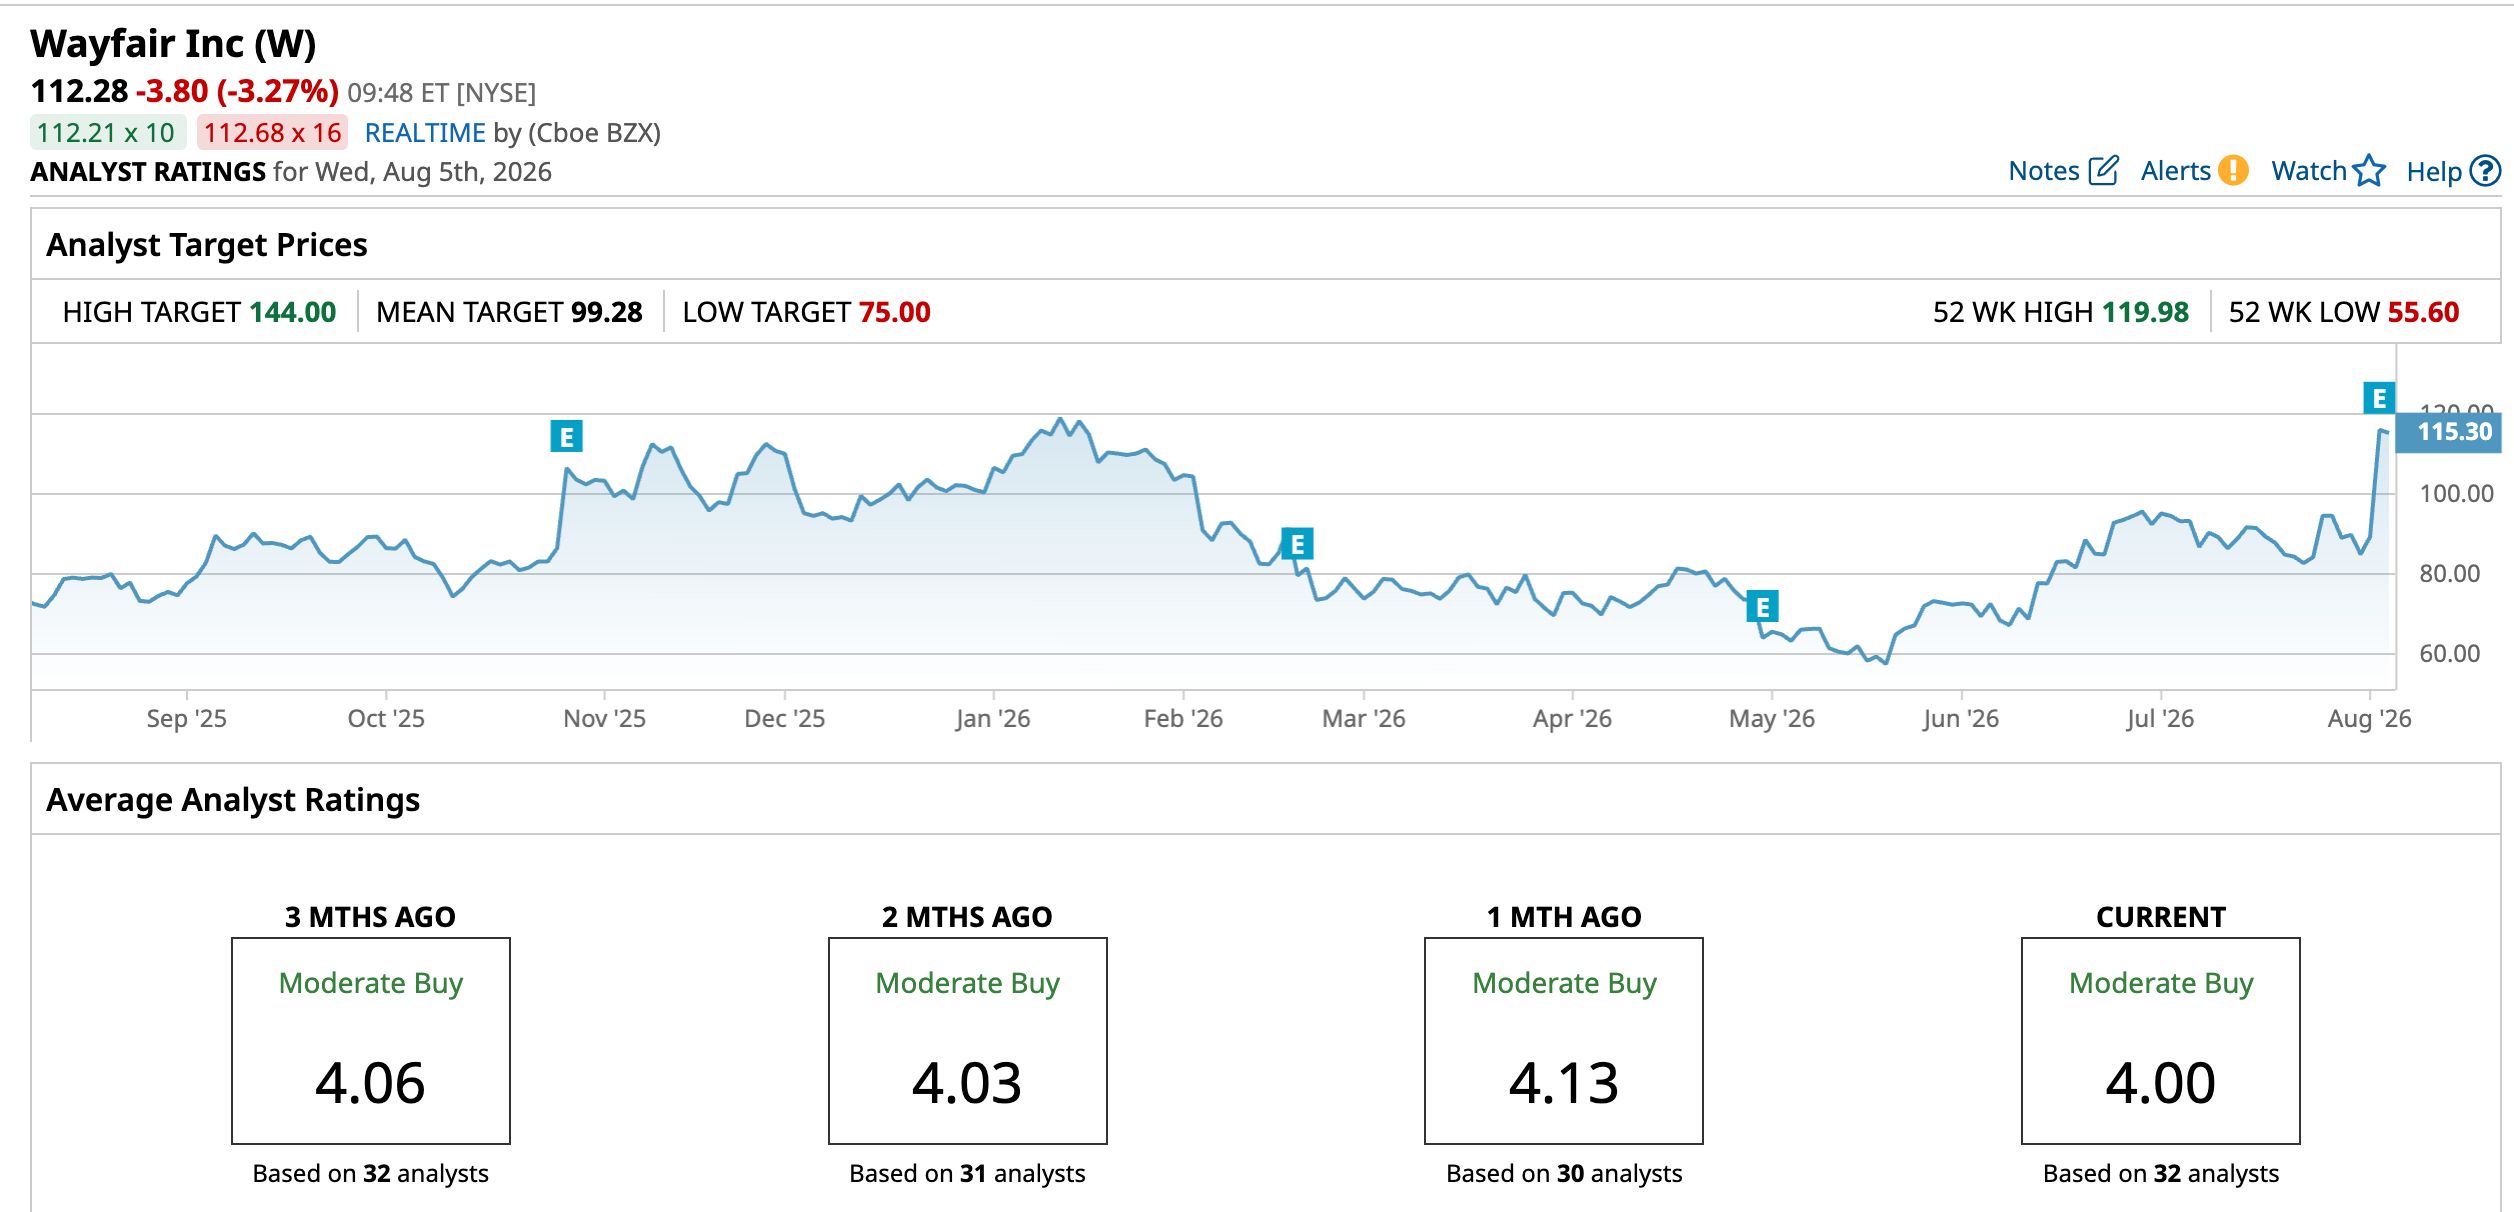Click the Analyst Target Prices heading
Screen dimensions: 2514x1212
coord(207,245)
